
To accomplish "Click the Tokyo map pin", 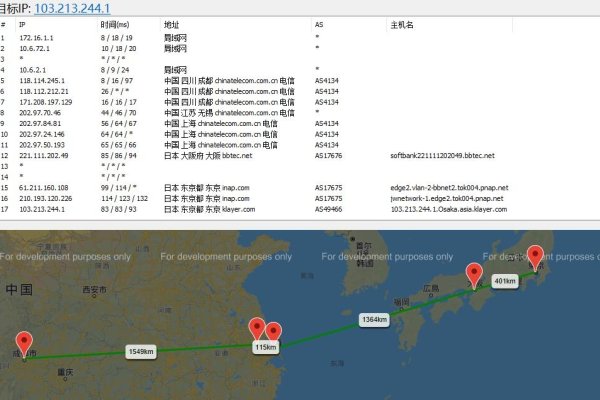I will (535, 258).
